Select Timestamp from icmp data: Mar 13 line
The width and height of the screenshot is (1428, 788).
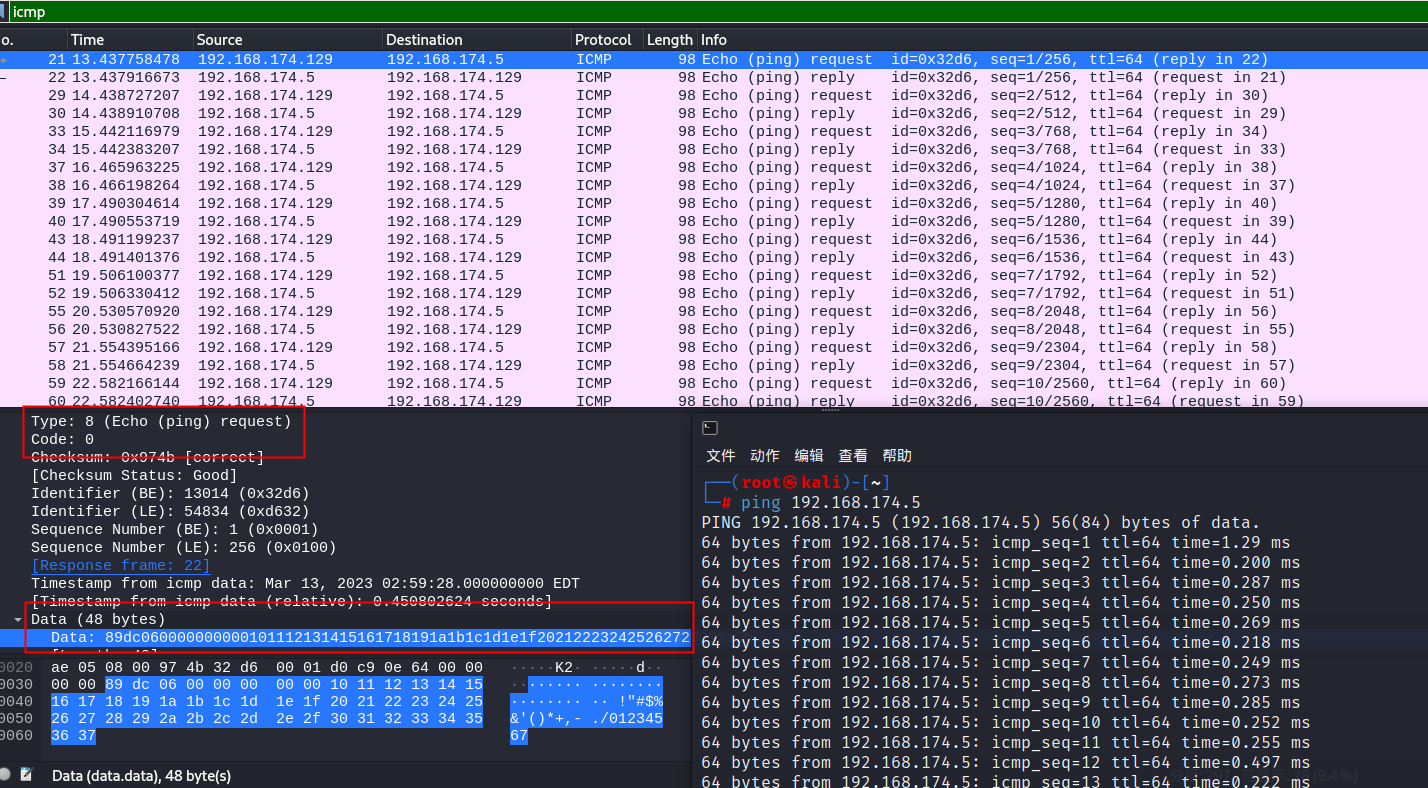click(305, 584)
